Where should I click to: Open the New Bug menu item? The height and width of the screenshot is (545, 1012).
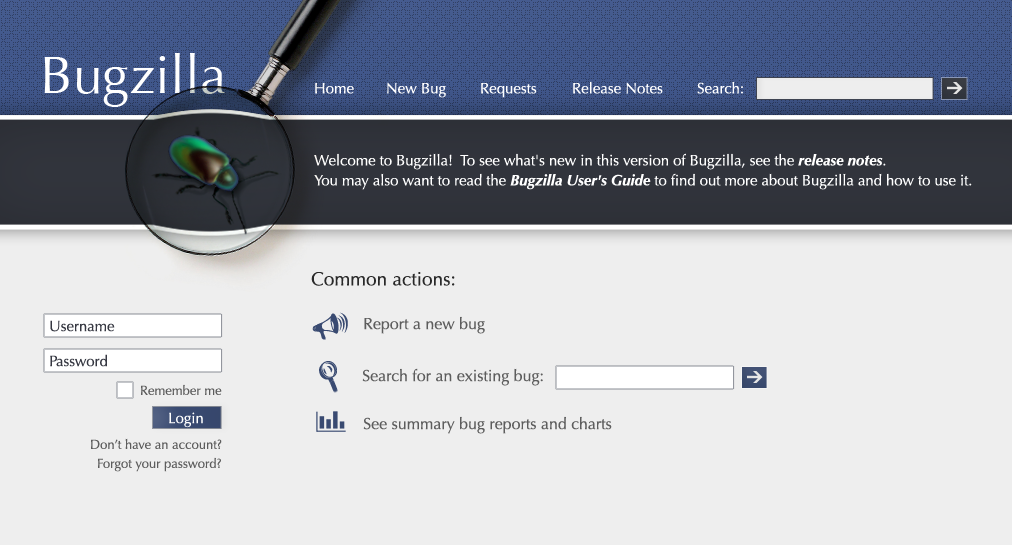[416, 88]
